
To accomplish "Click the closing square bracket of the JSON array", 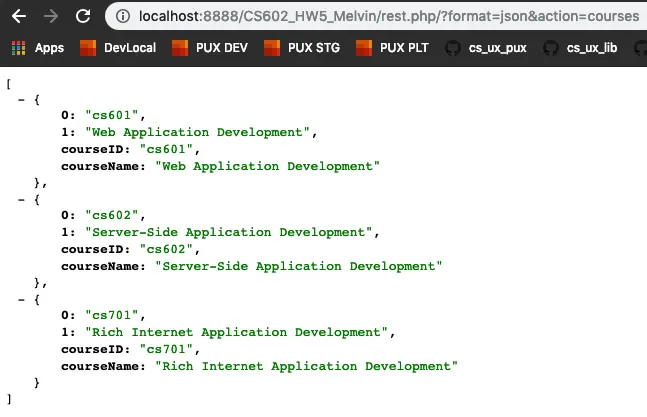I will click(9, 399).
